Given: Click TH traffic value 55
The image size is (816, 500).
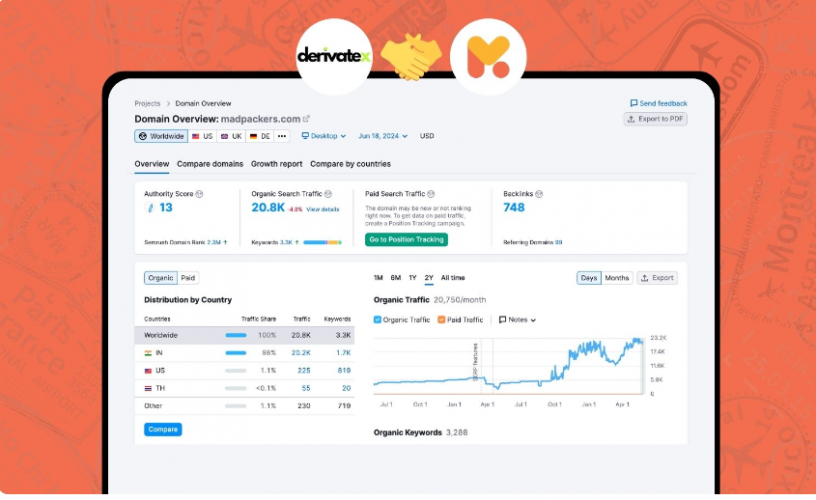Looking at the screenshot, I should 306,388.
